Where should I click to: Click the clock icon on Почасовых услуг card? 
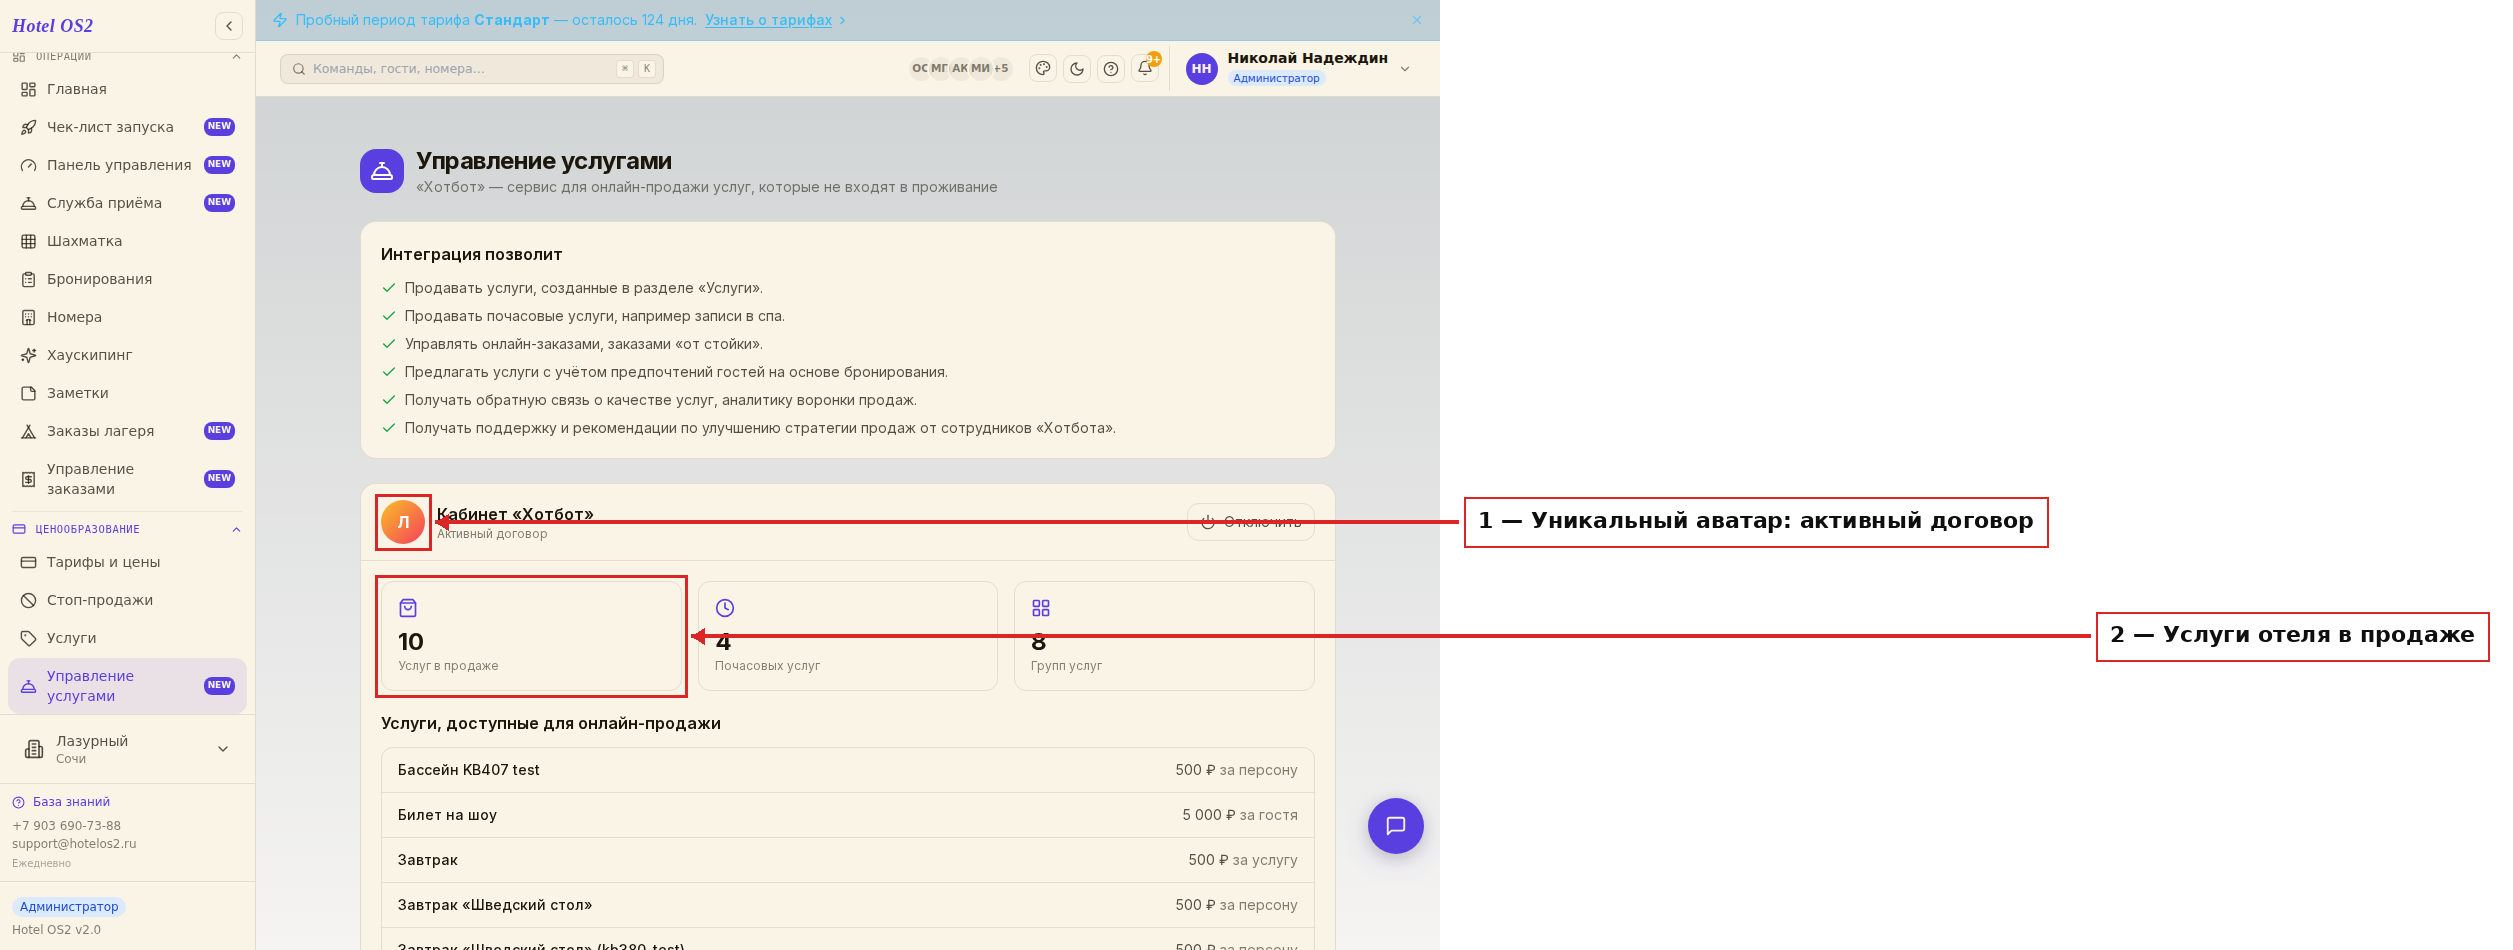pyautogui.click(x=725, y=608)
